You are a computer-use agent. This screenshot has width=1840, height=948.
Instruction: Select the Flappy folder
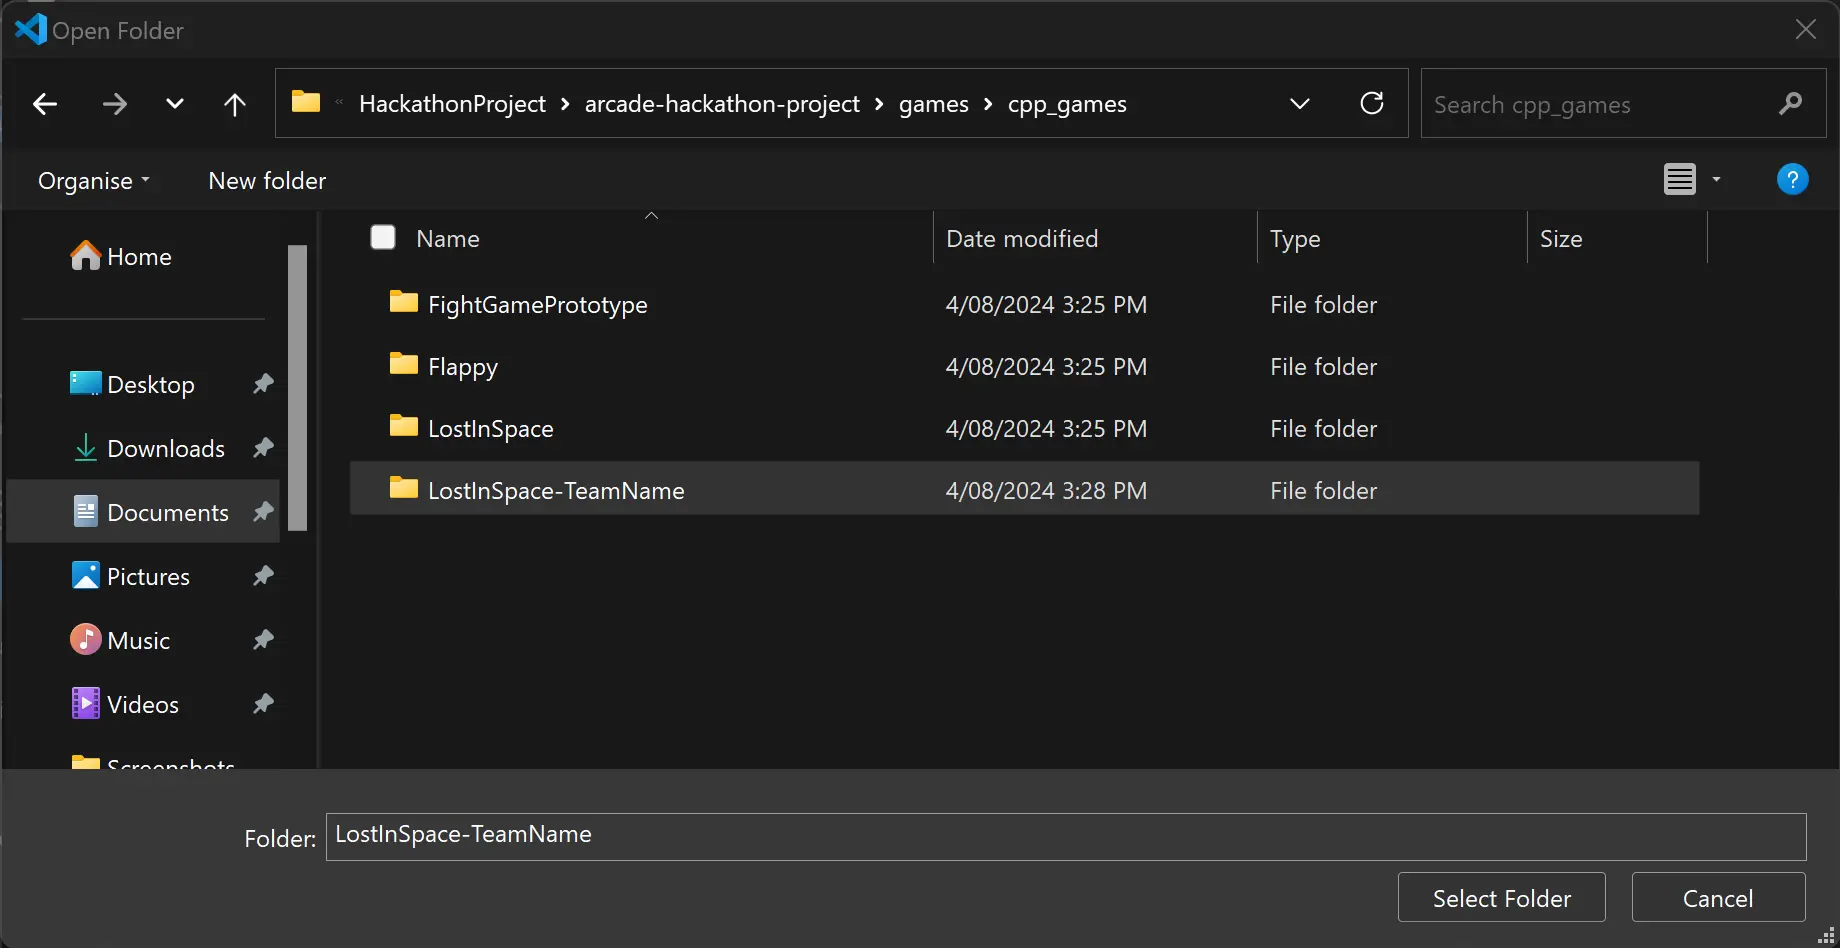click(463, 367)
